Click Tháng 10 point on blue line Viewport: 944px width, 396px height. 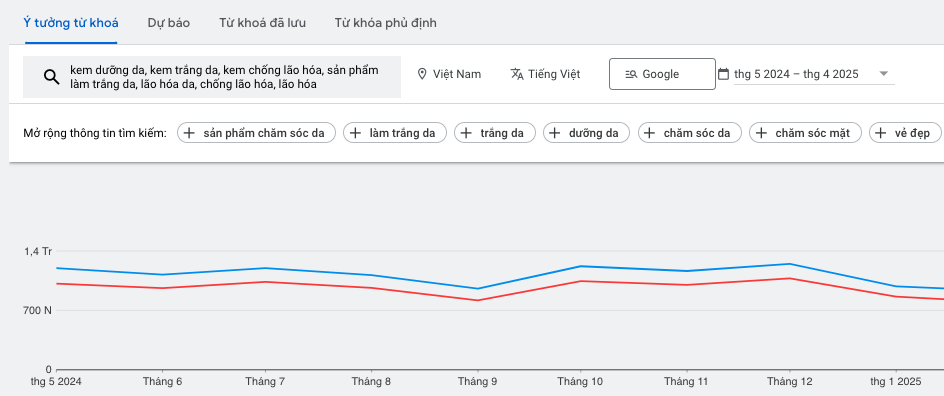pyautogui.click(x=580, y=266)
